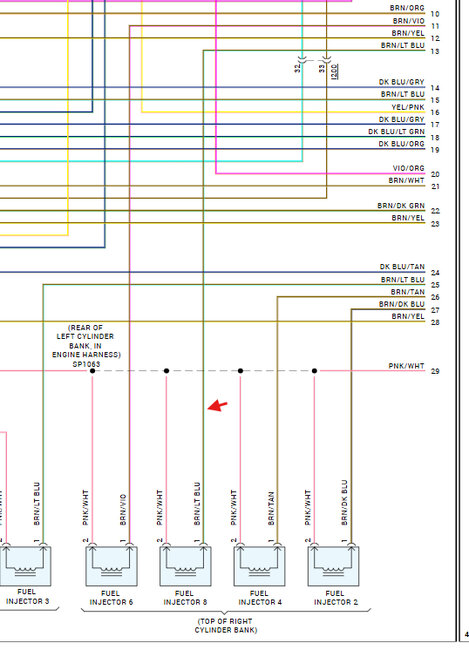
Task: Click the BRN/ORG wire label at pin 10
Action: point(407,8)
